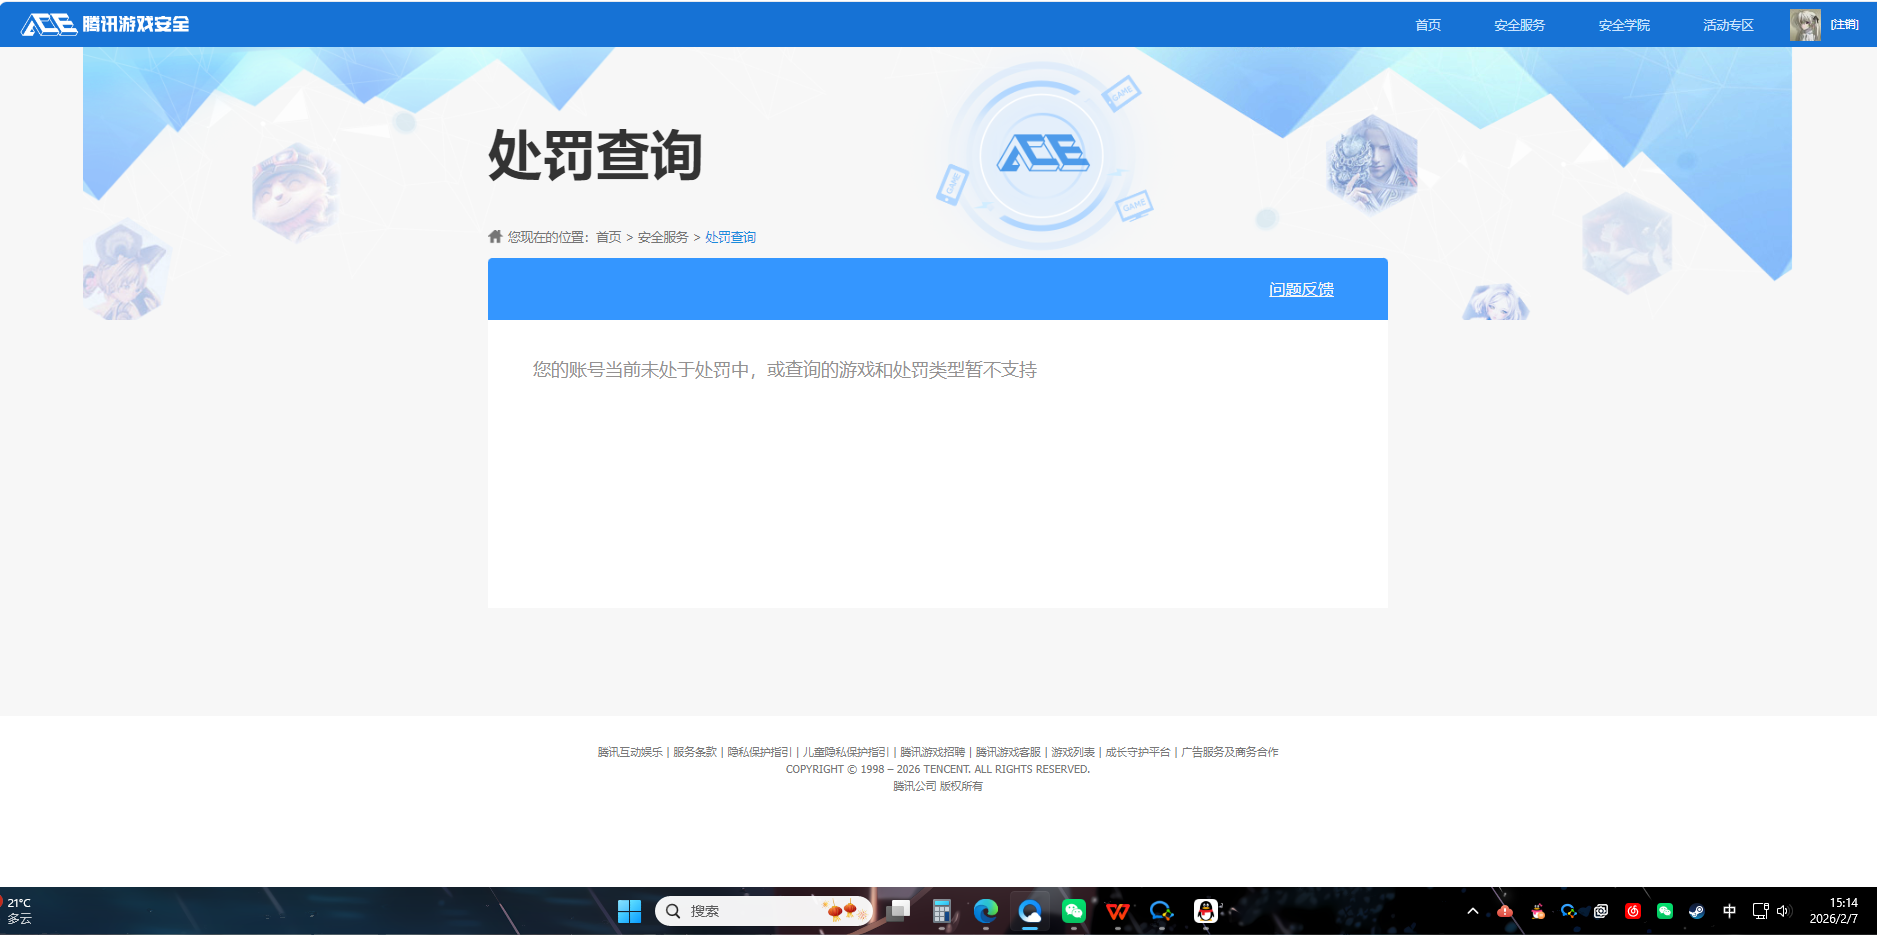The width and height of the screenshot is (1877, 935).
Task: Toggle the input method 中/英 indicator
Action: coord(1729,911)
